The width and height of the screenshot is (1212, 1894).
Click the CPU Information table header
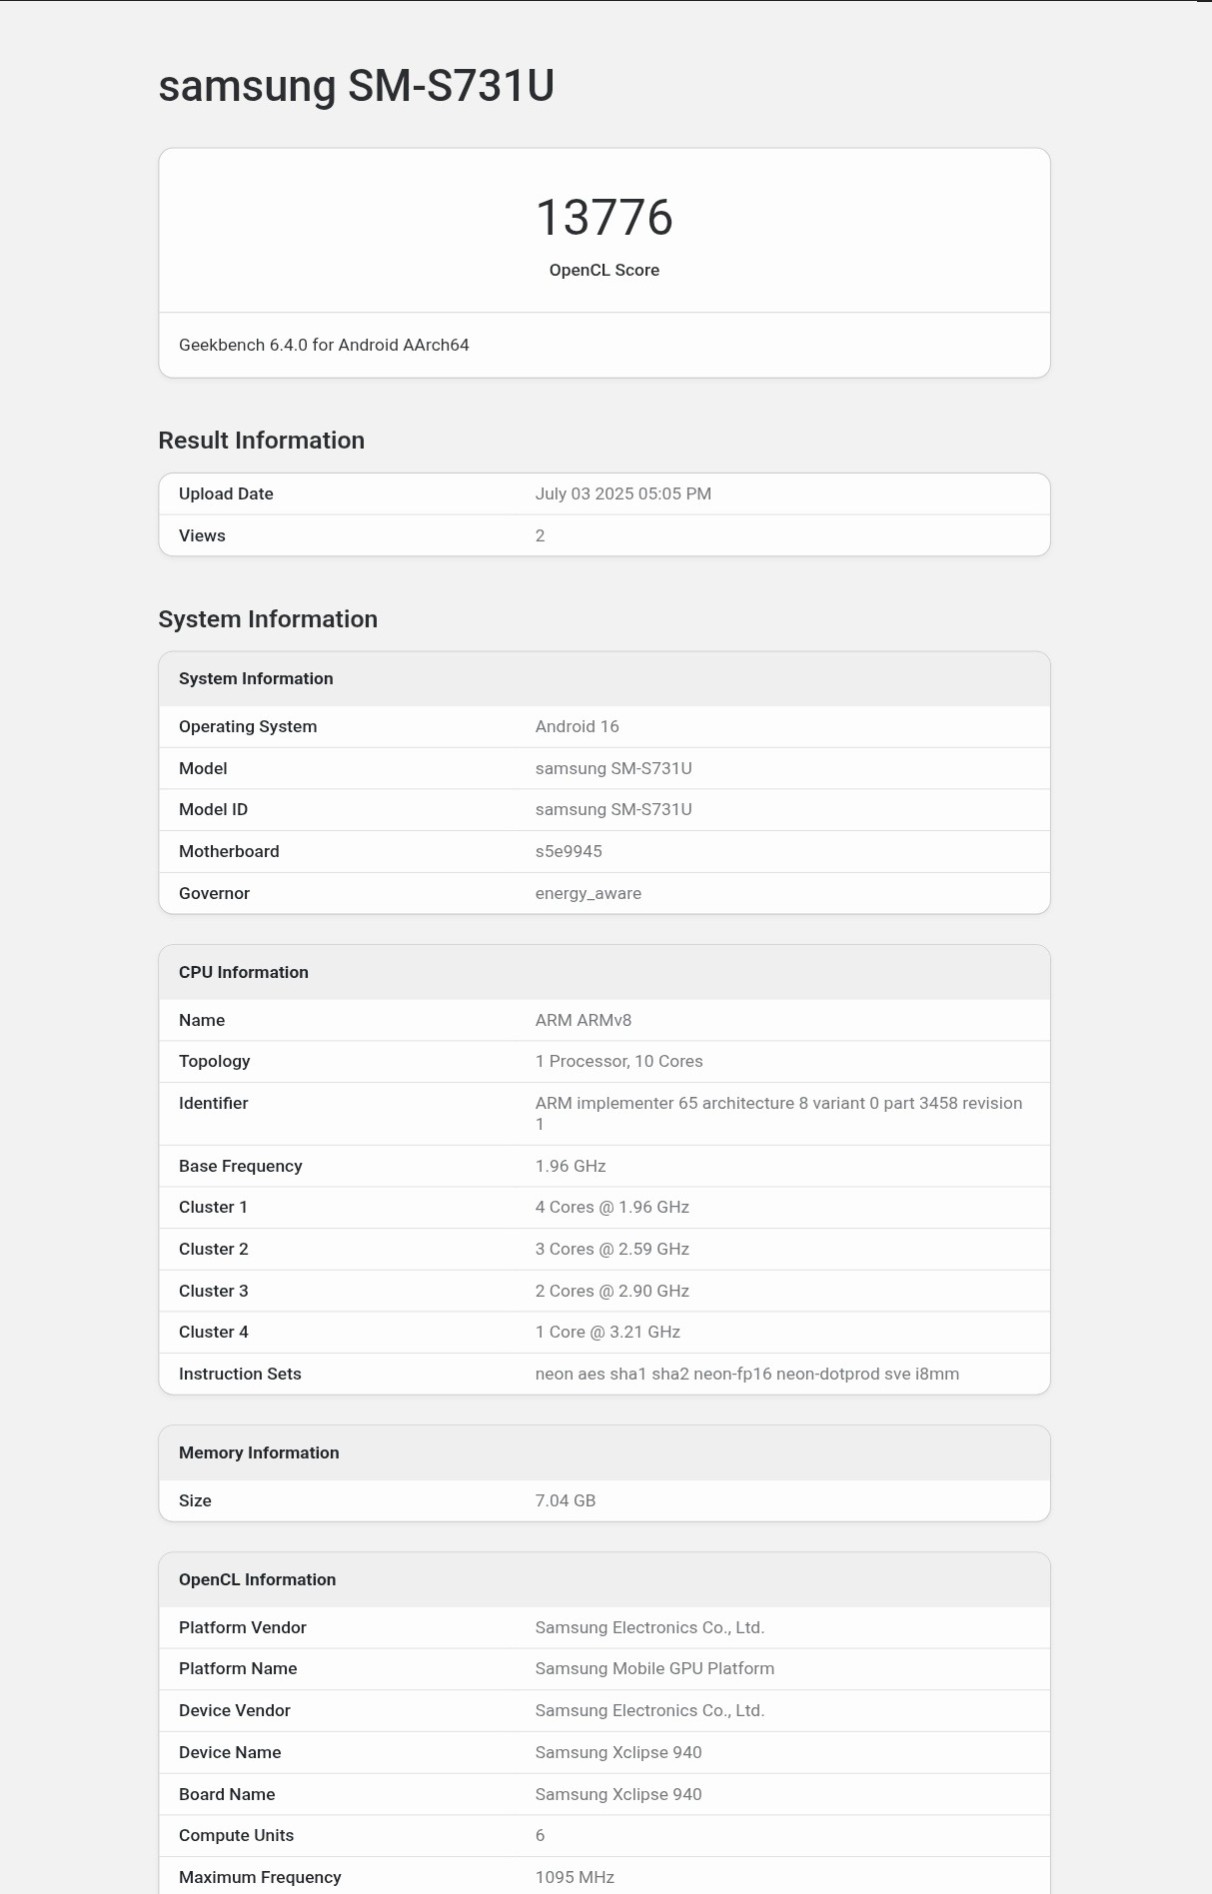604,973
